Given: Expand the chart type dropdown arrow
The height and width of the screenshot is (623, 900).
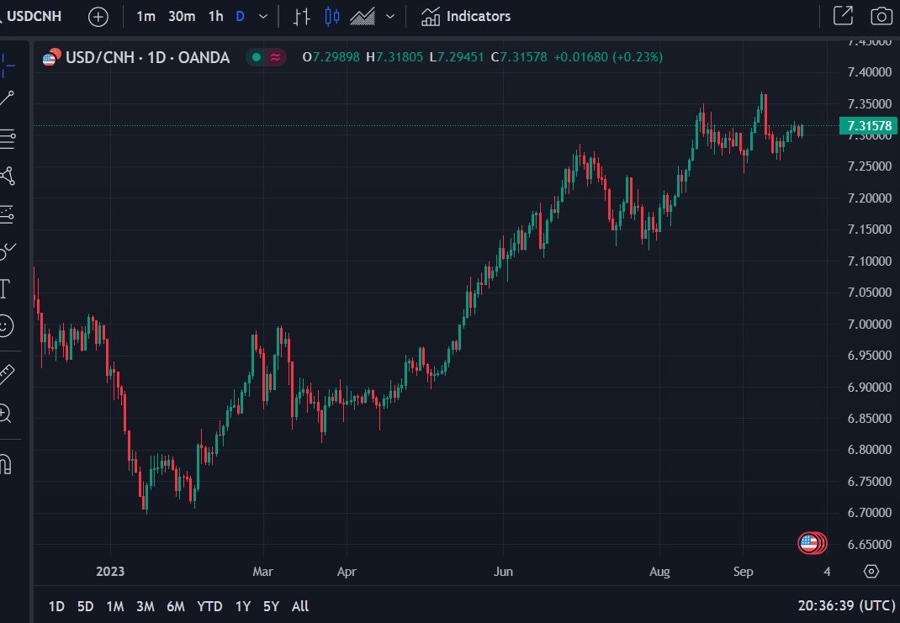Looking at the screenshot, I should pyautogui.click(x=390, y=16).
